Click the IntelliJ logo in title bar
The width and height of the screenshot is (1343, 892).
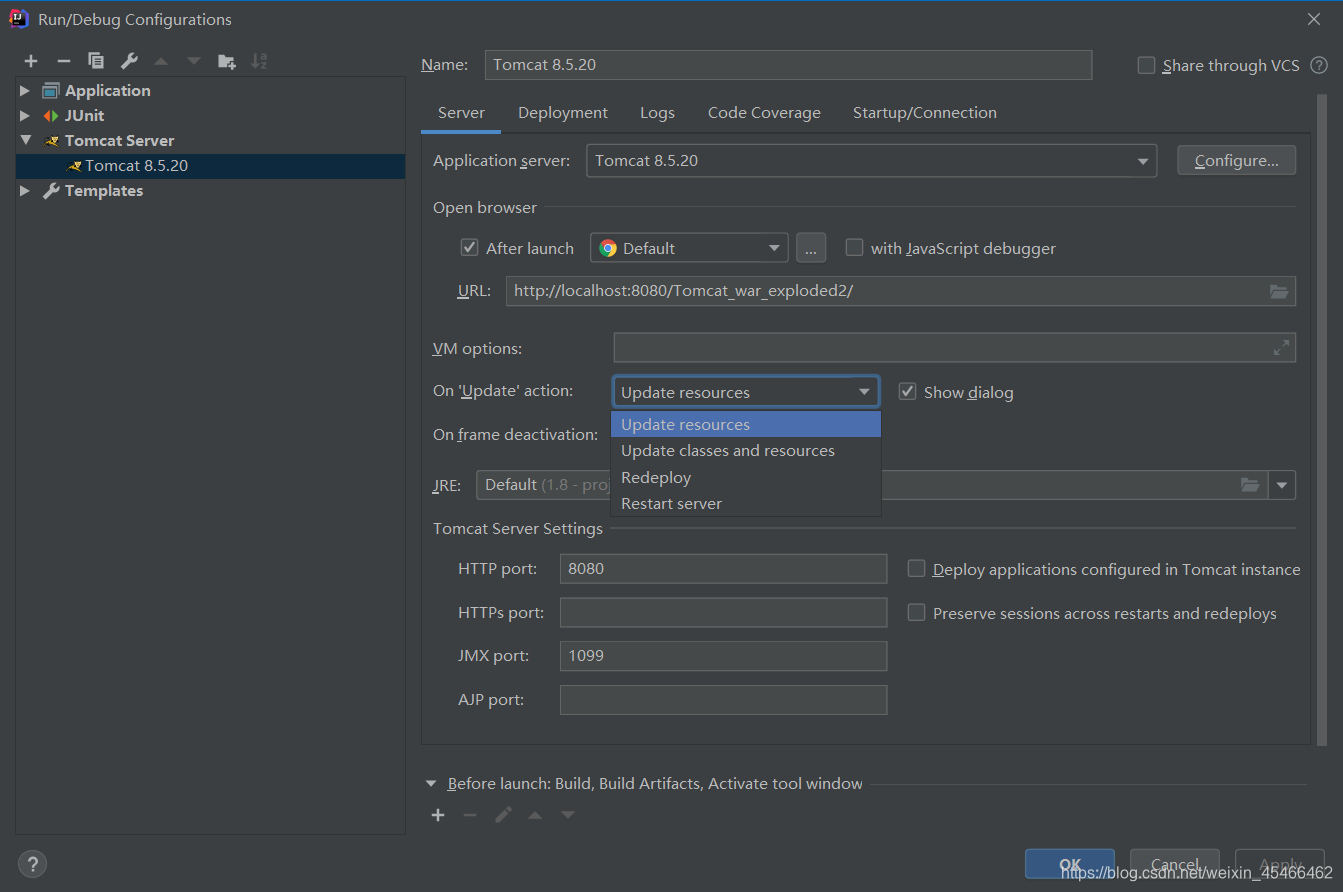coord(18,18)
